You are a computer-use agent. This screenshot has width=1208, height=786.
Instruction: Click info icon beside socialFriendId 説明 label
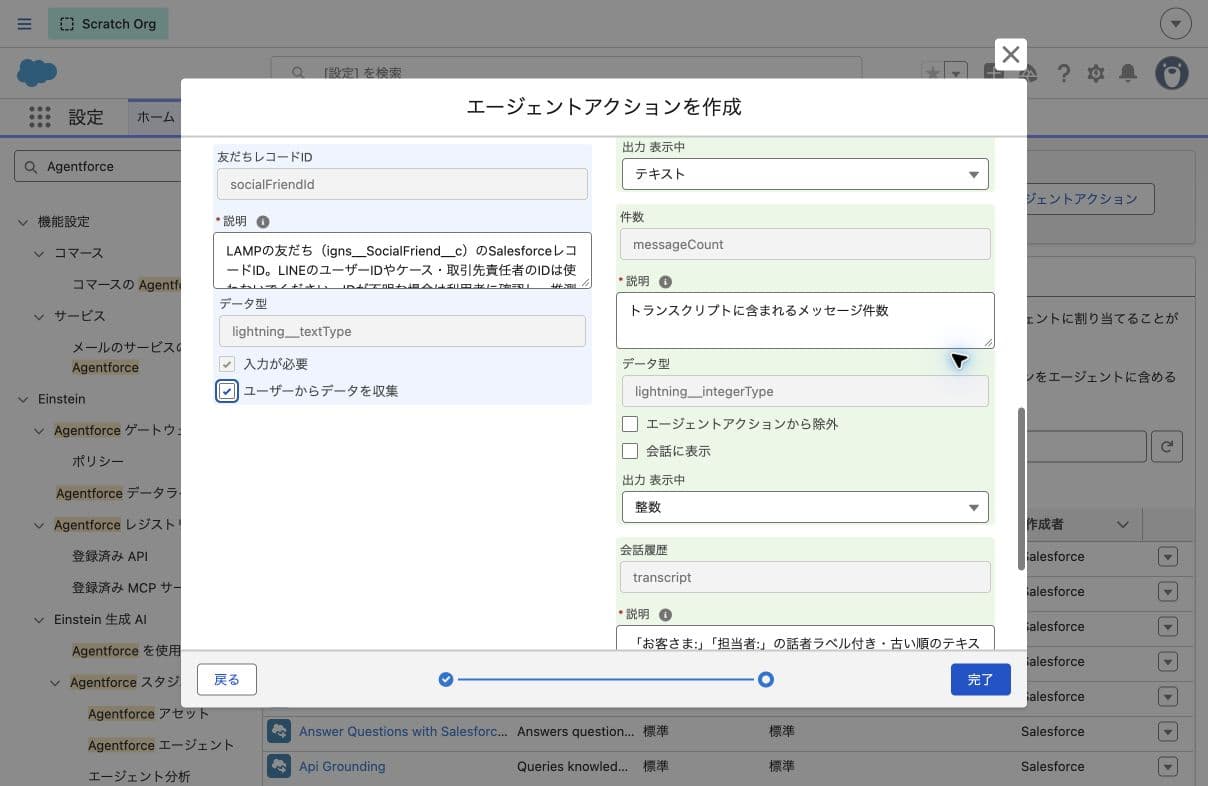pos(263,221)
